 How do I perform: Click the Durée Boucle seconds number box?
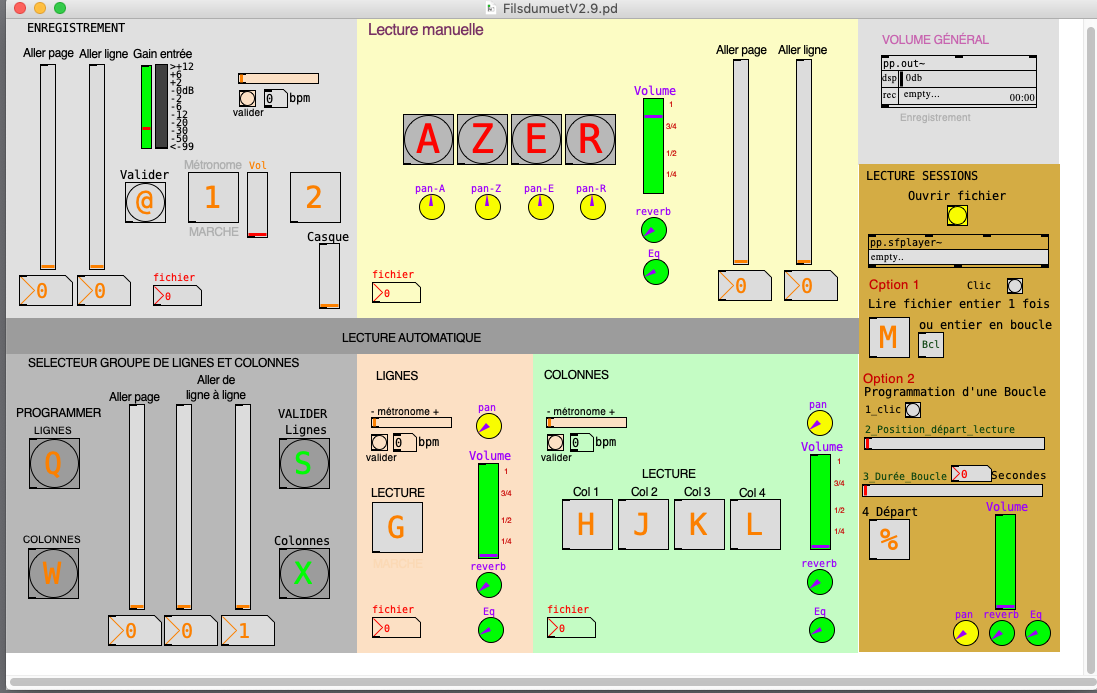click(x=970, y=474)
